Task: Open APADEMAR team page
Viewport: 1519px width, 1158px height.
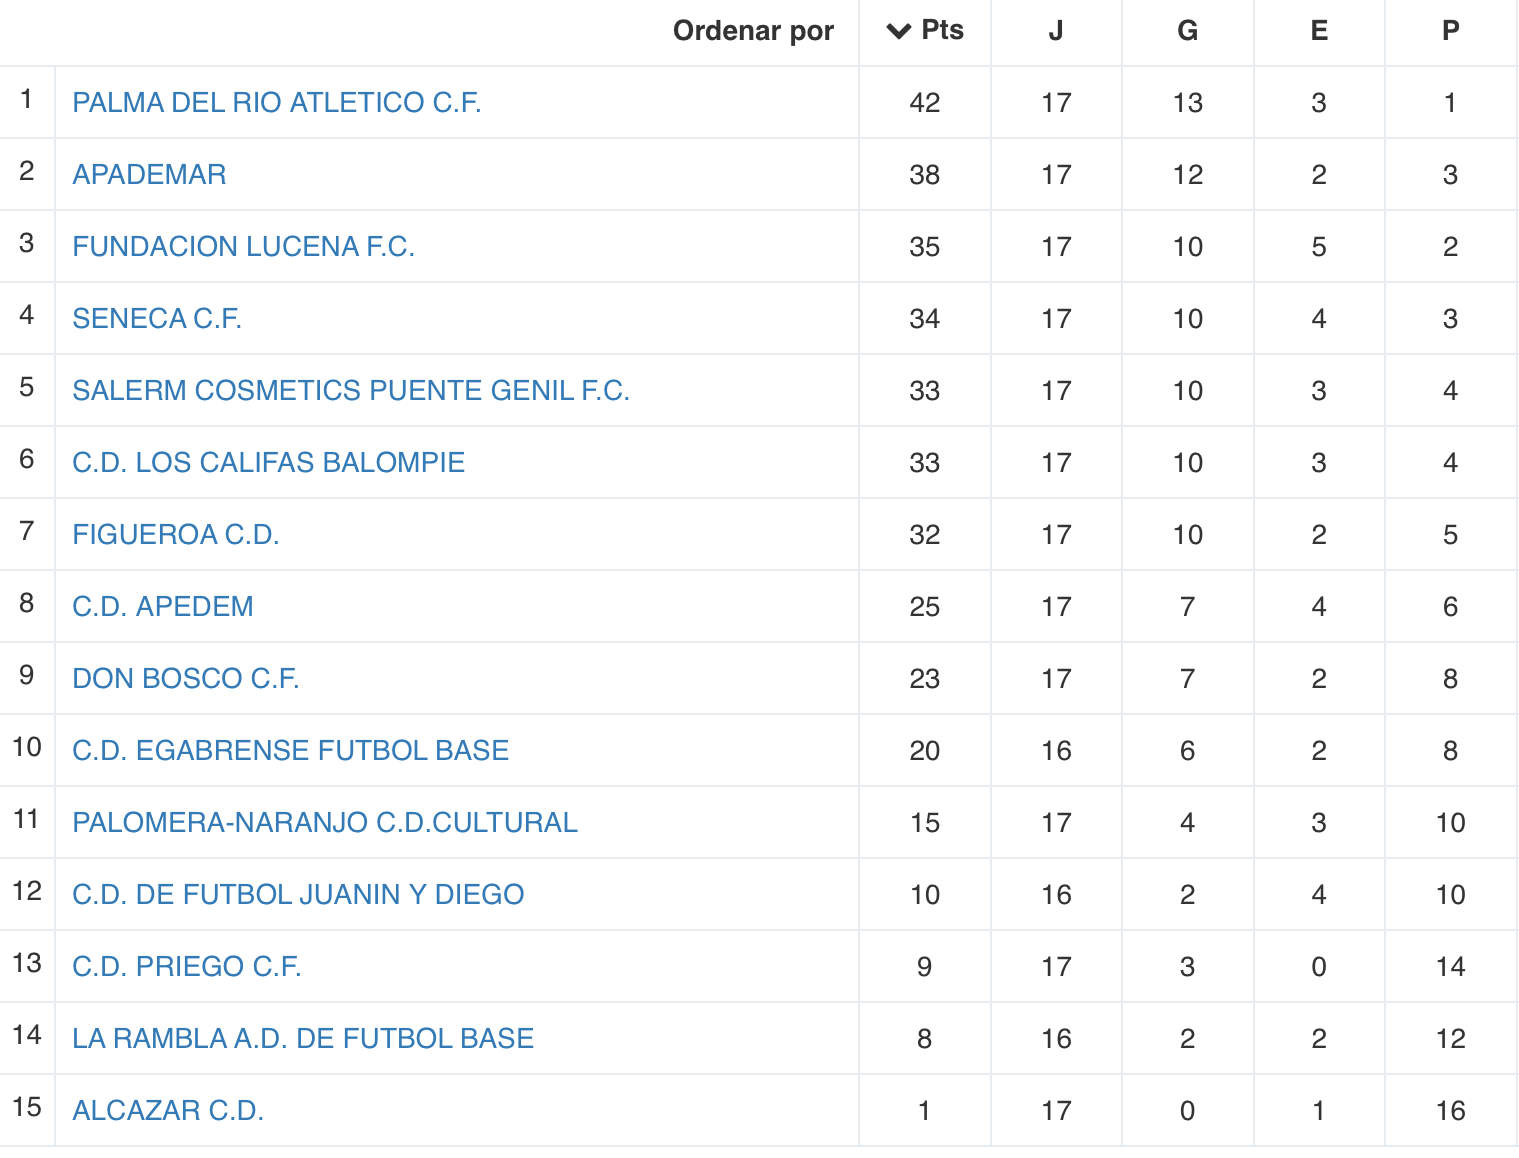Action: [149, 174]
